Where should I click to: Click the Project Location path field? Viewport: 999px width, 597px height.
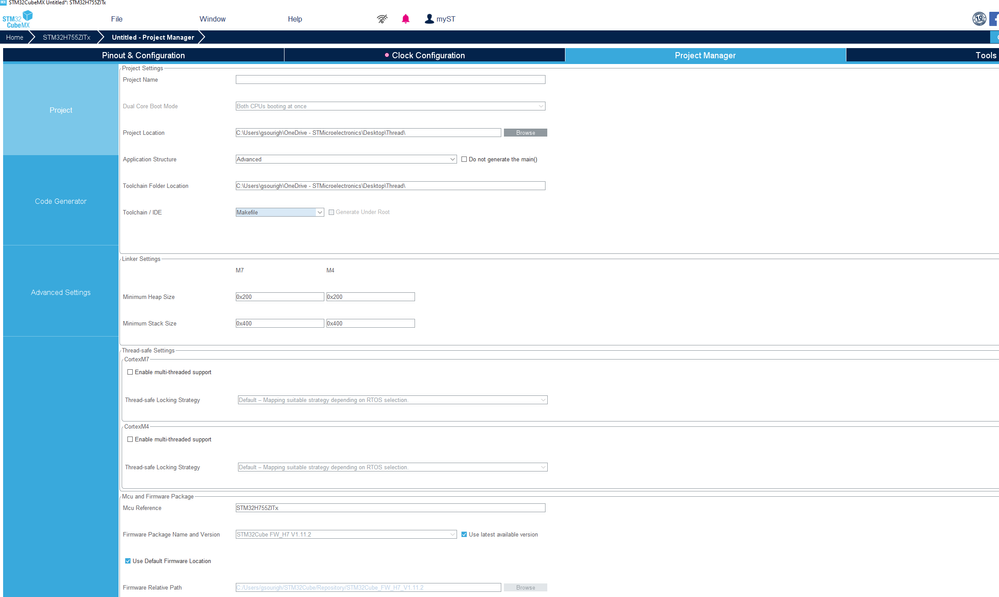368,133
